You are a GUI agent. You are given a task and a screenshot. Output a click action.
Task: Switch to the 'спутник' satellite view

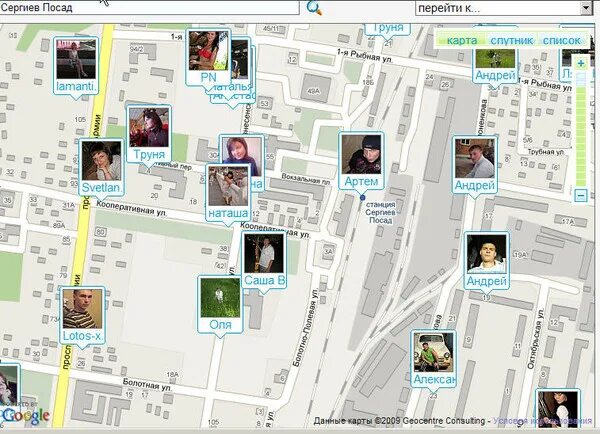[512, 41]
